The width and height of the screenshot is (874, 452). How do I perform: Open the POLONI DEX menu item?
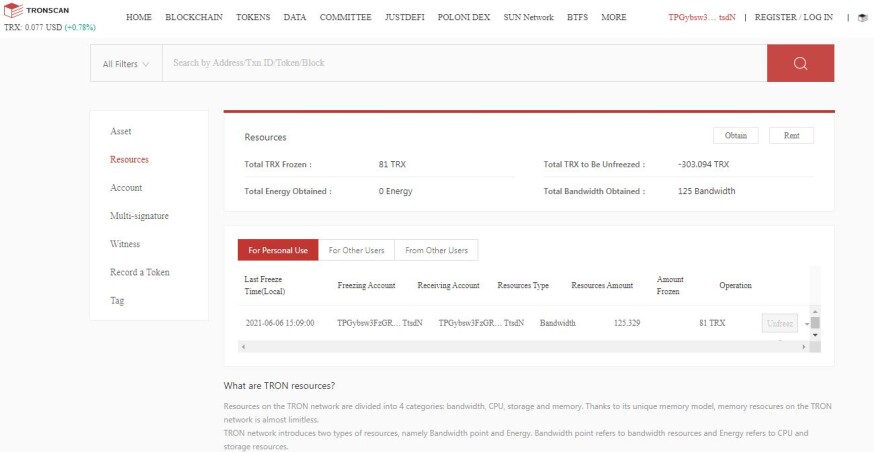pos(464,17)
